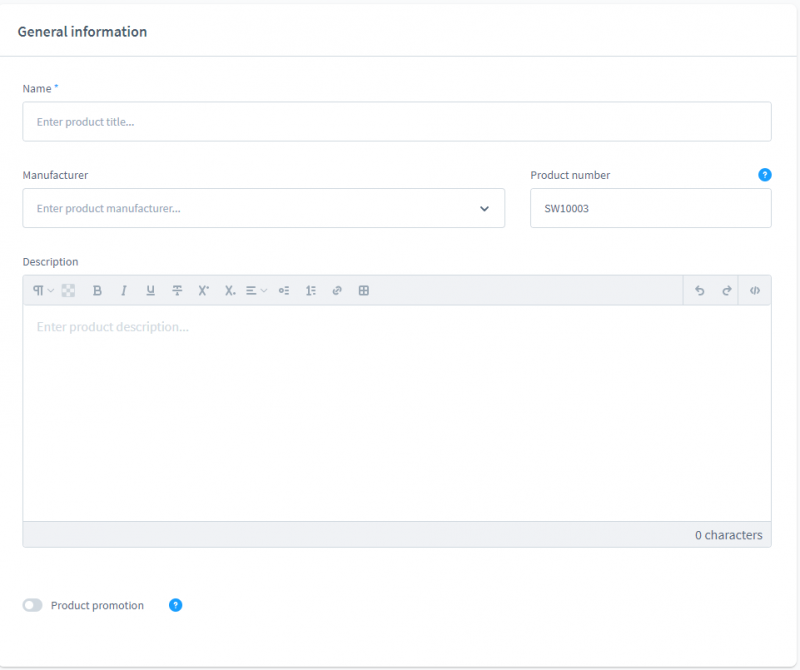Apply subscript formatting to text
This screenshot has height=670, width=800.
[229, 290]
